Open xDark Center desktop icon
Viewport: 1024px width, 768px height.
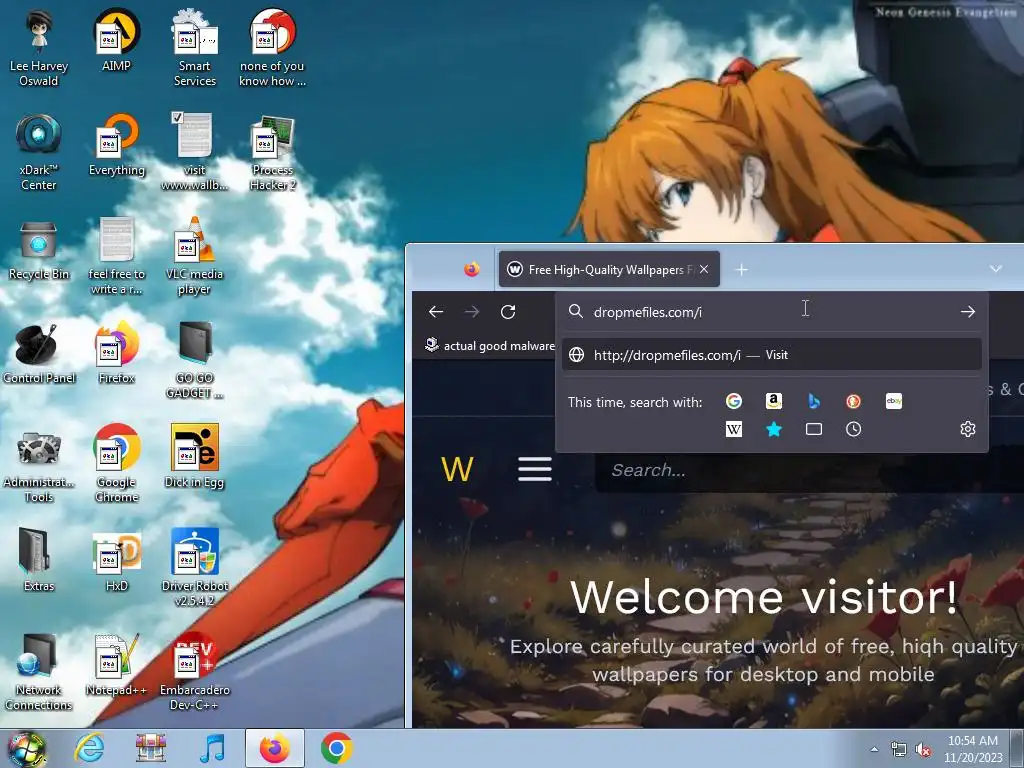pyautogui.click(x=39, y=152)
